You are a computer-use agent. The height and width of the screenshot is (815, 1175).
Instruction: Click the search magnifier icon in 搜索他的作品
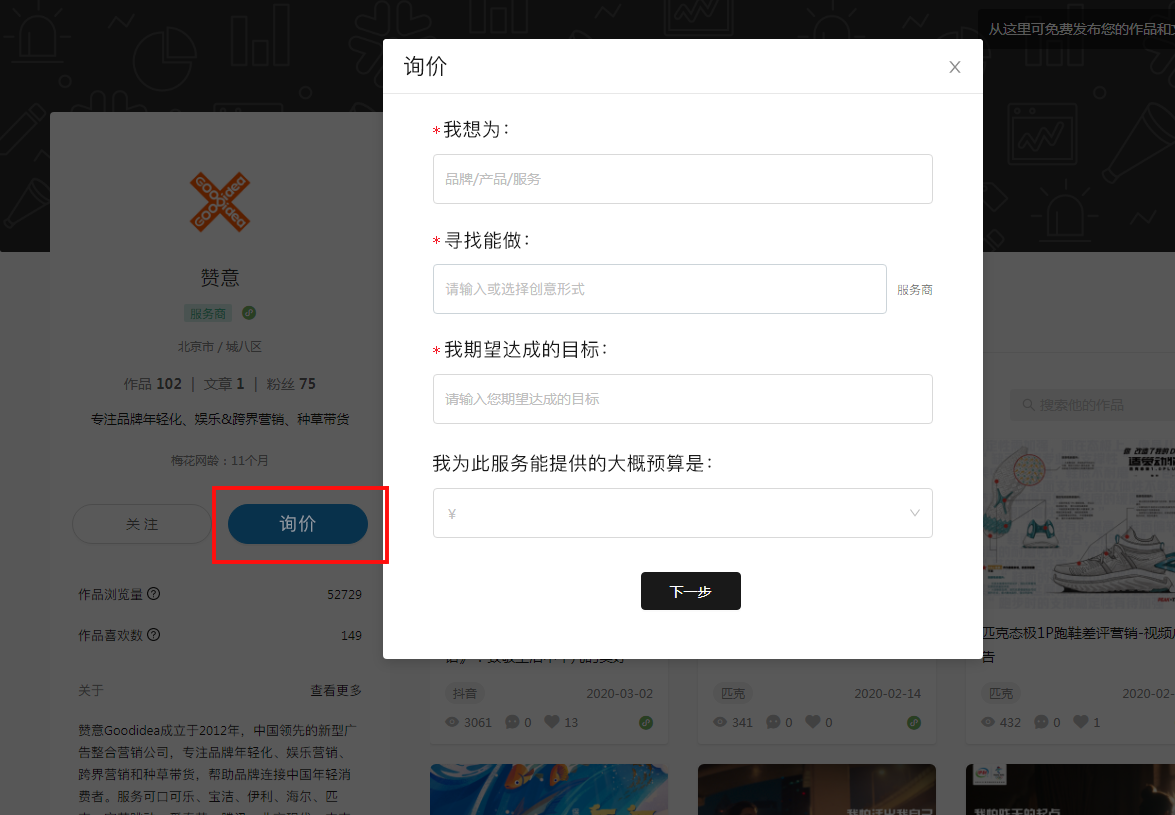tap(1026, 405)
